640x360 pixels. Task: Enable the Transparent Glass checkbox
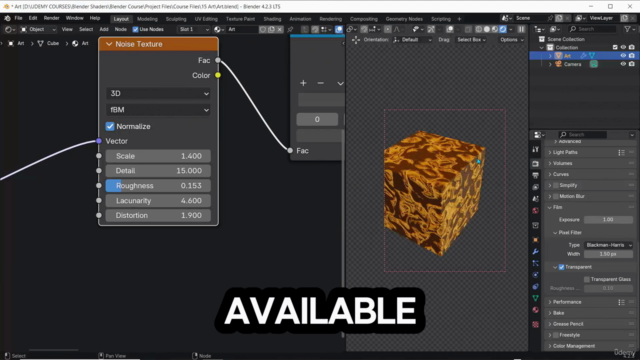click(587, 279)
